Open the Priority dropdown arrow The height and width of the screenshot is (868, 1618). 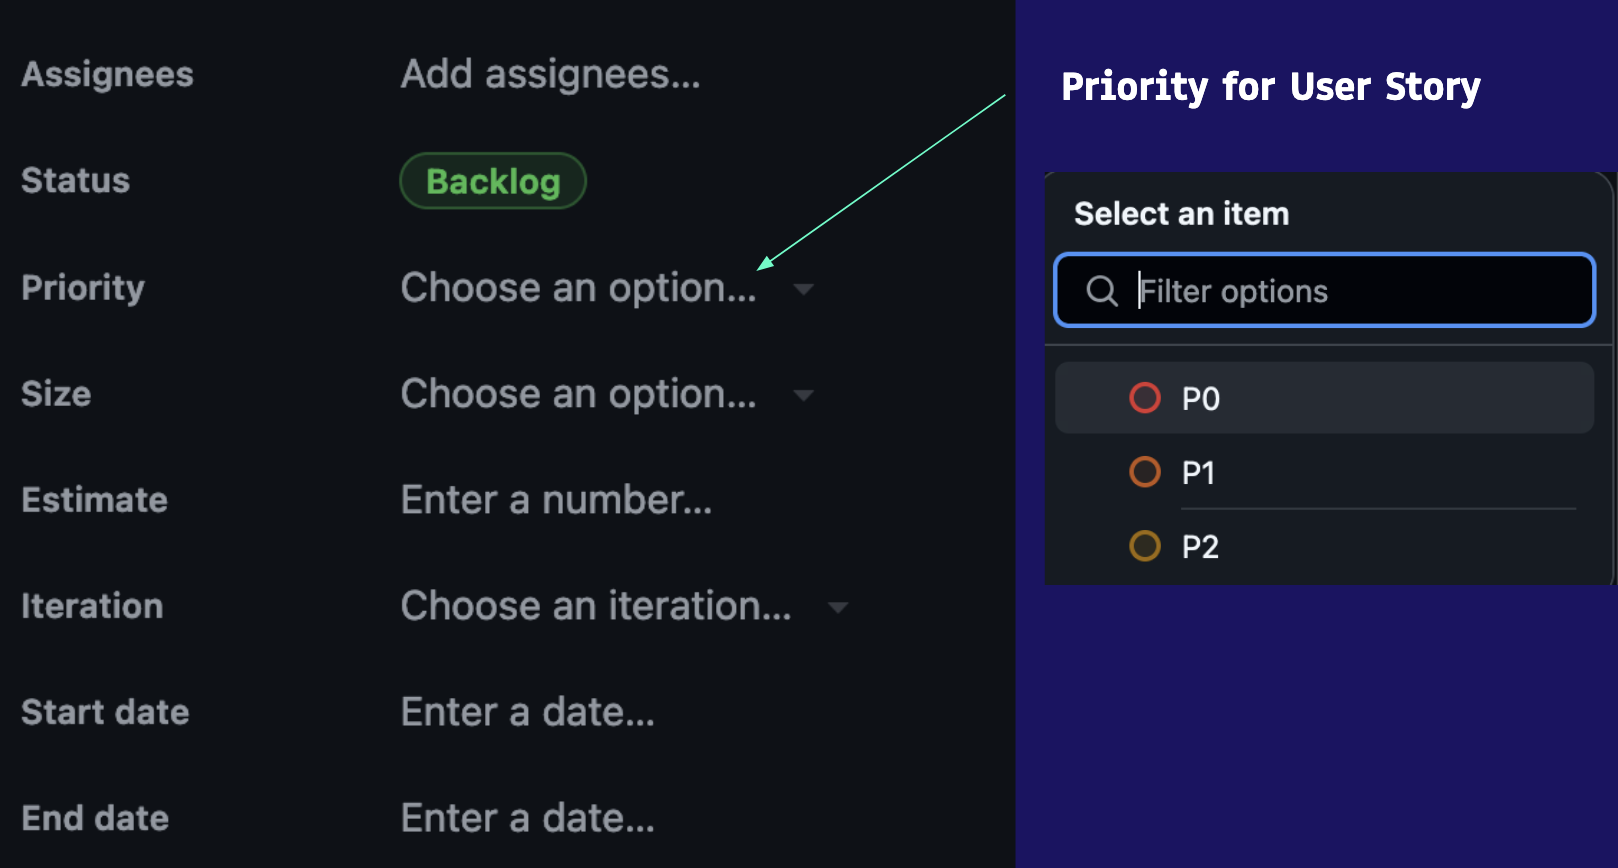tap(803, 290)
